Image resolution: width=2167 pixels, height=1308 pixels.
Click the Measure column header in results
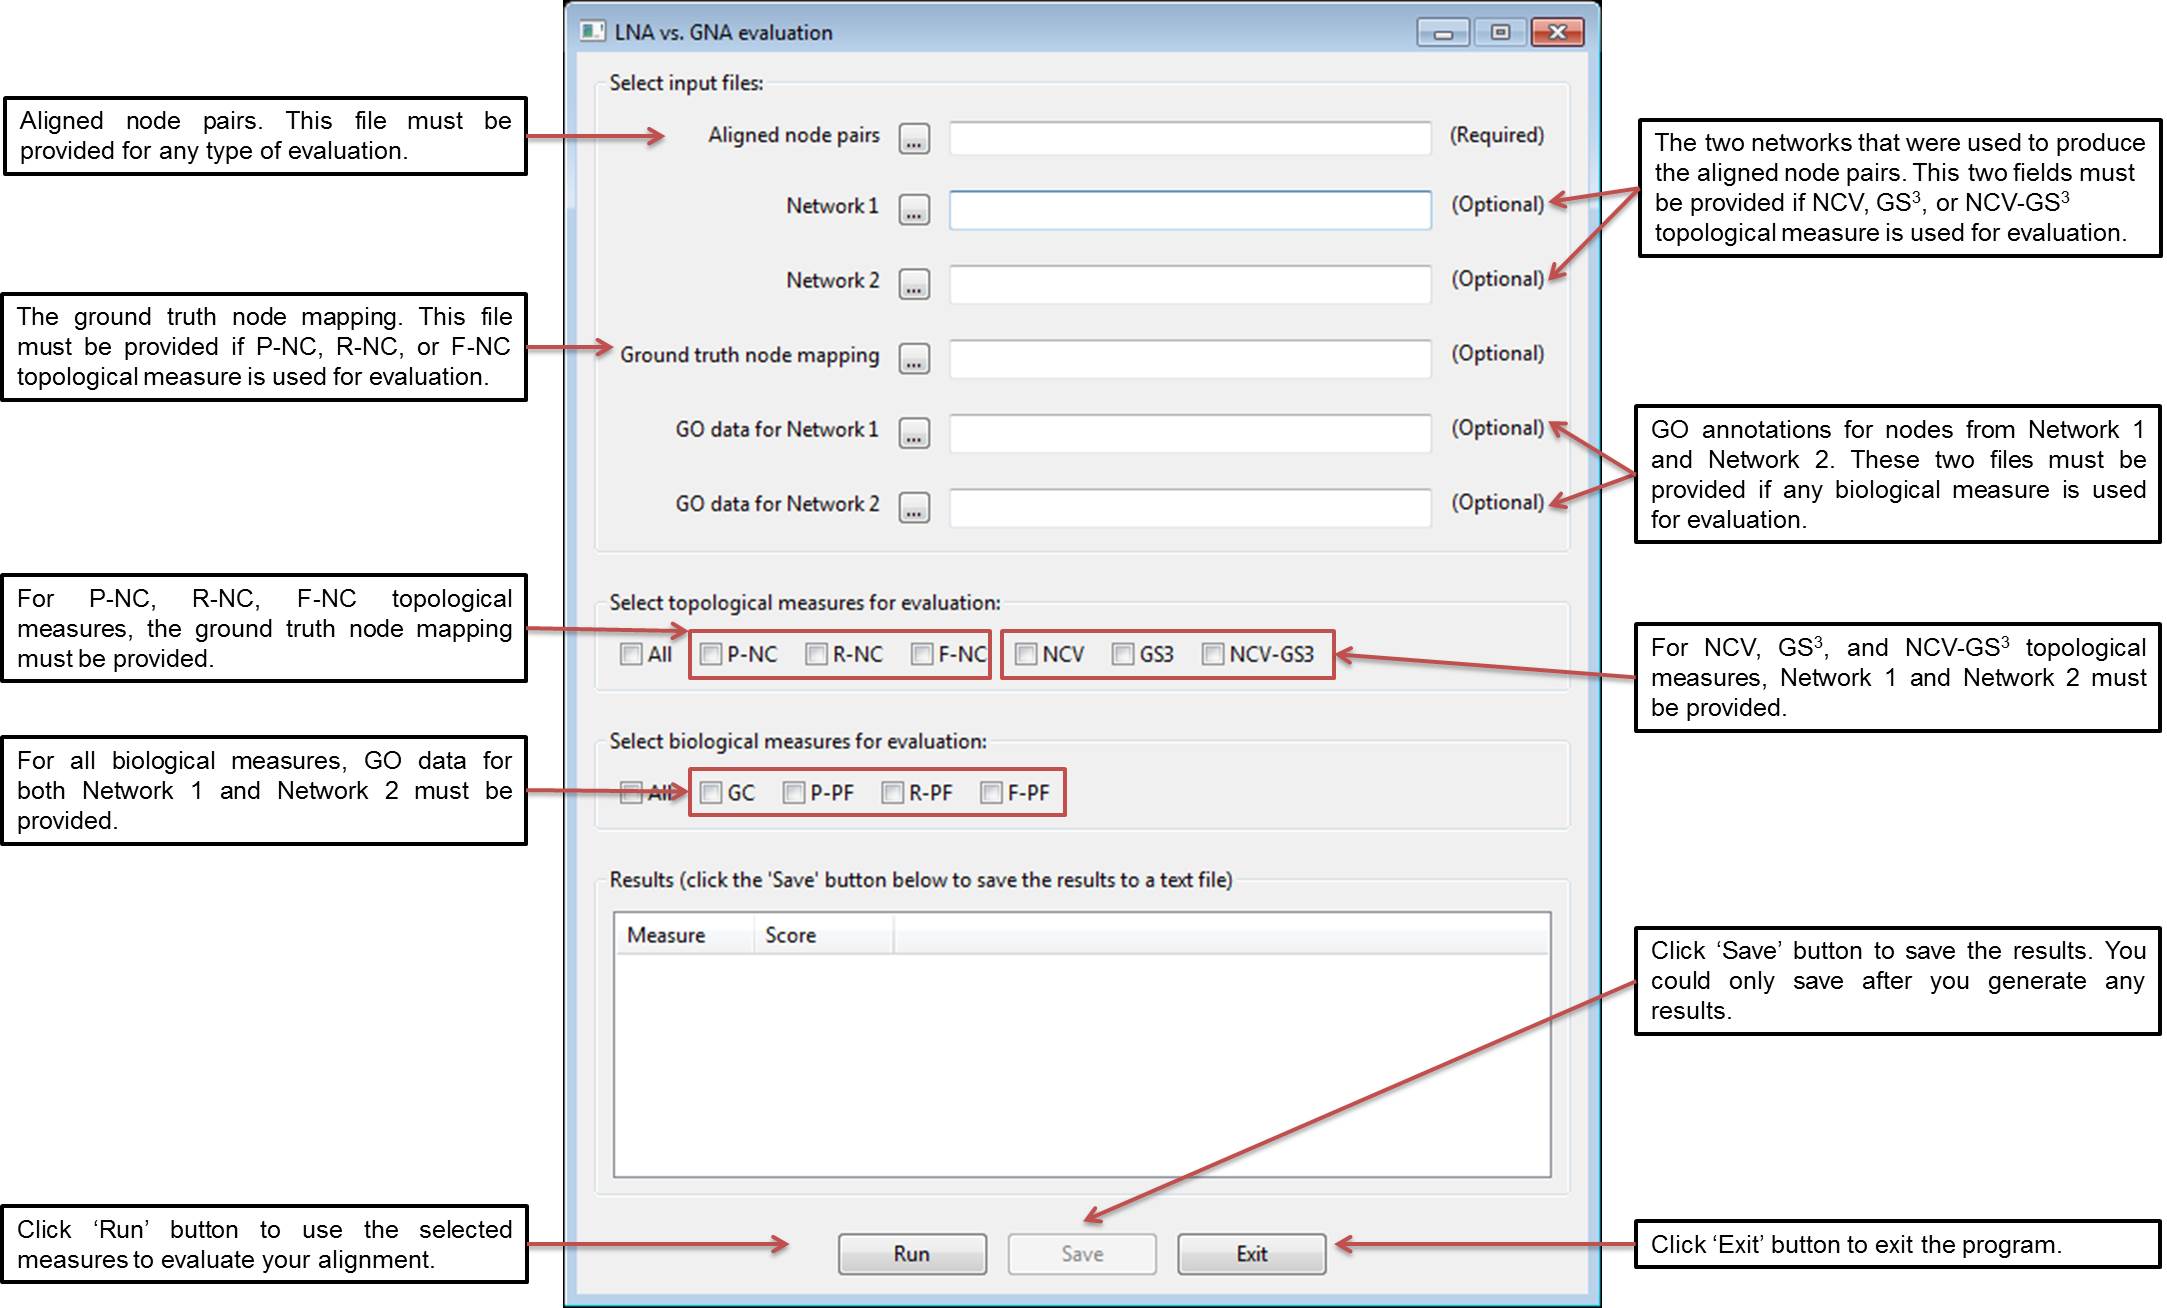pyautogui.click(x=683, y=935)
